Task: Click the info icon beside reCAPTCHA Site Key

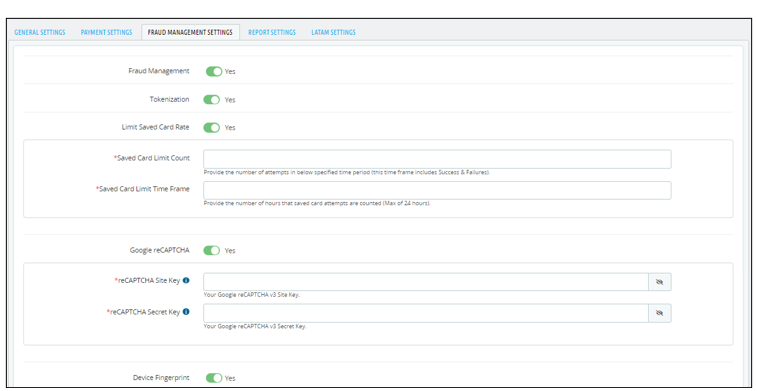Action: tap(186, 280)
